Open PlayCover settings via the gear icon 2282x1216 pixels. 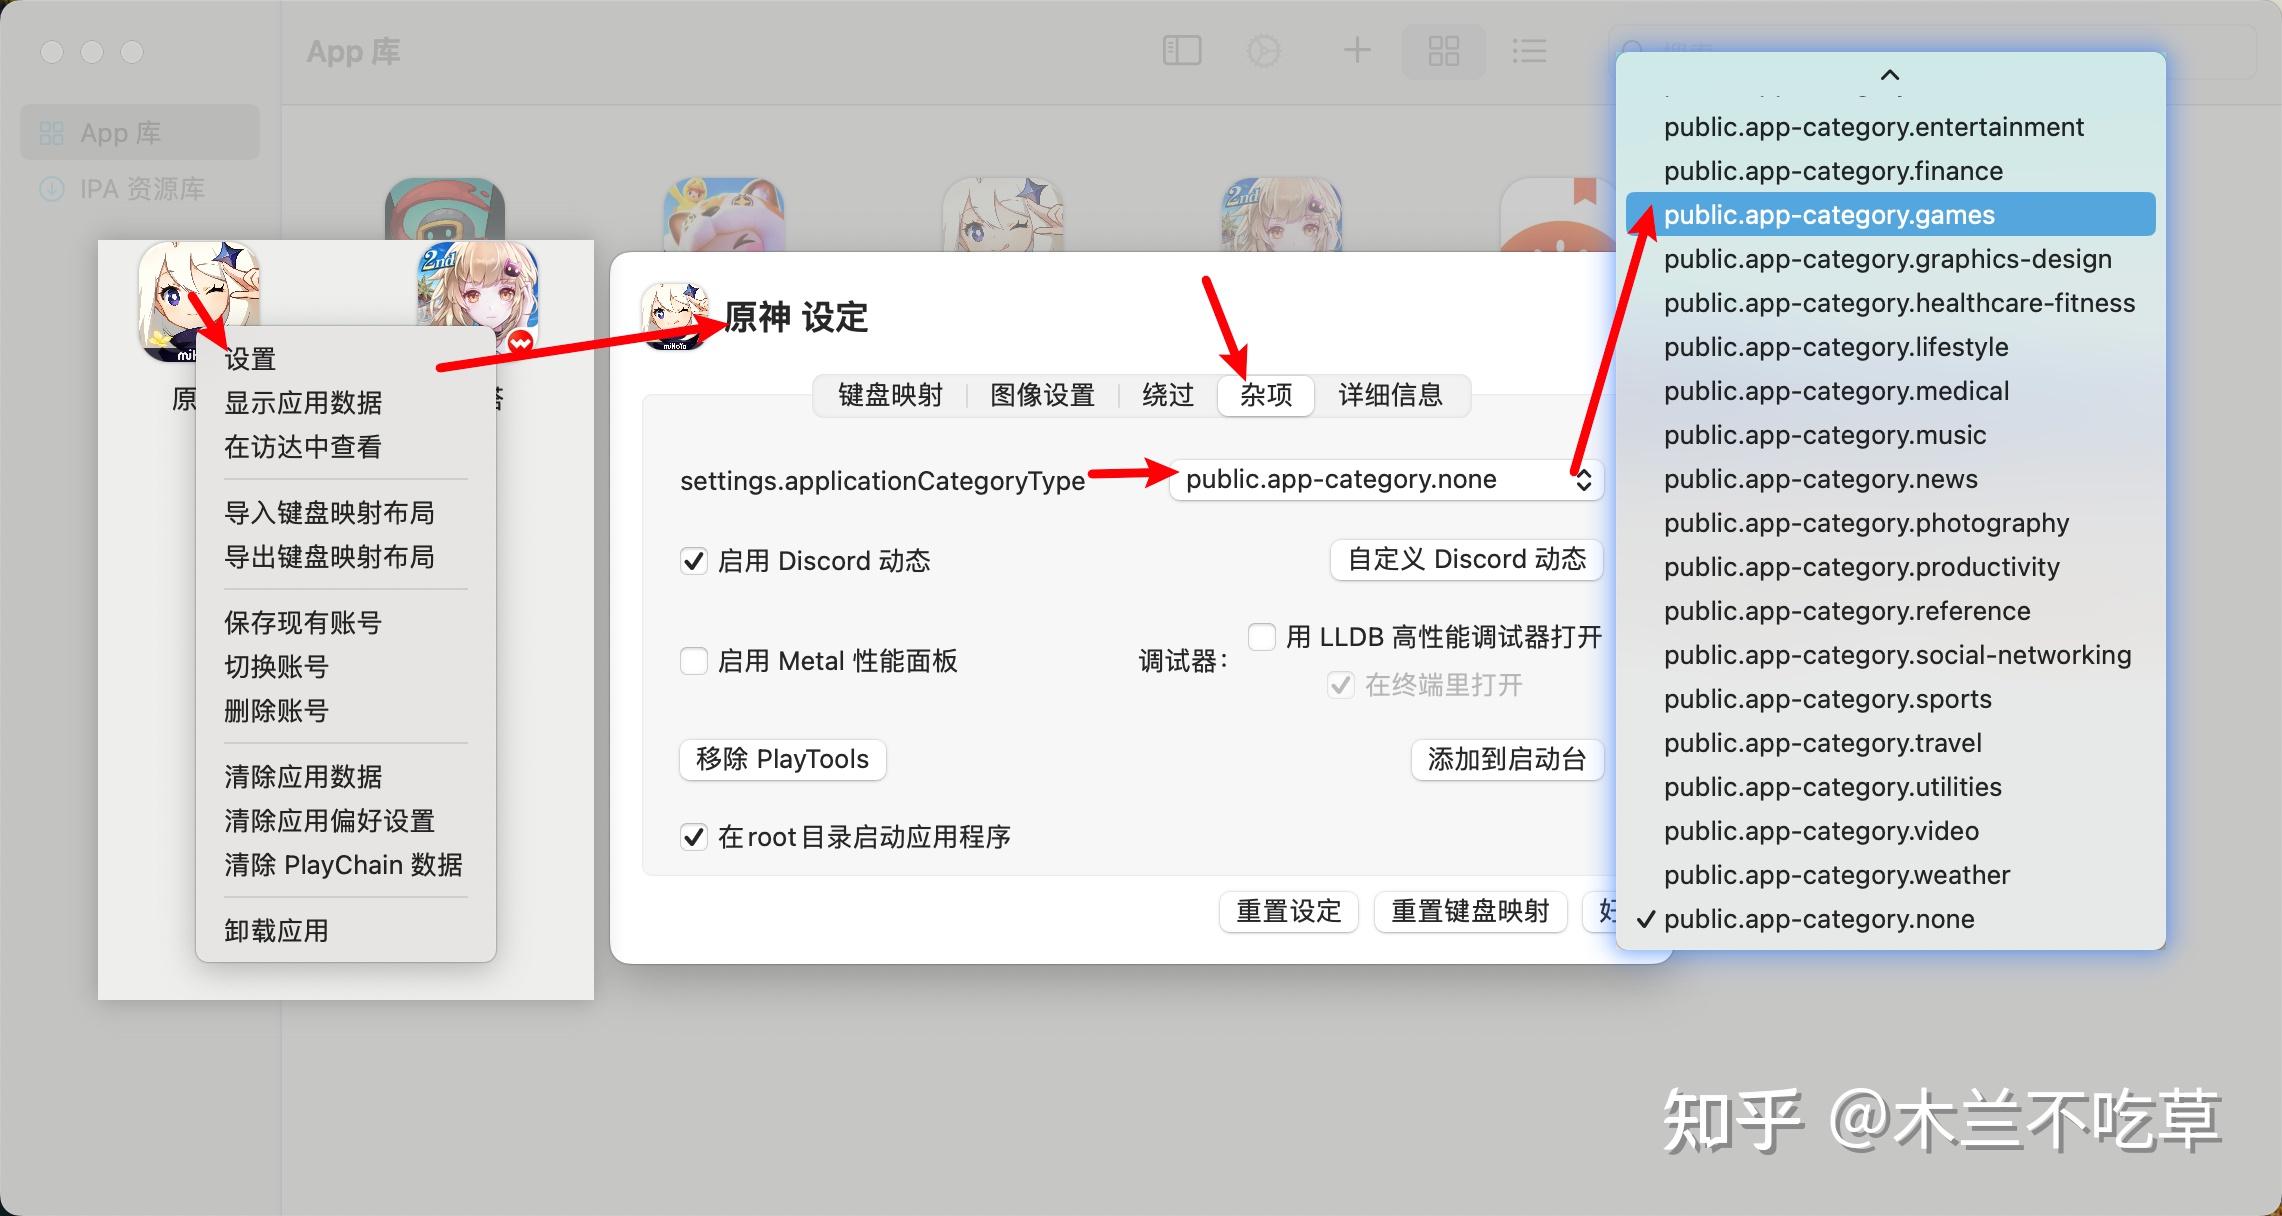(x=1264, y=50)
